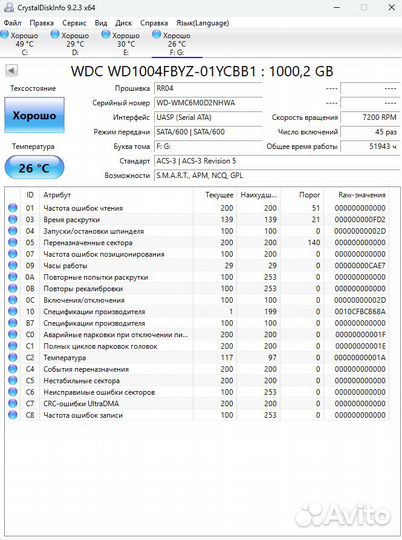Click raw value 00000000CAE7
This screenshot has width=402, height=540.
(360, 266)
